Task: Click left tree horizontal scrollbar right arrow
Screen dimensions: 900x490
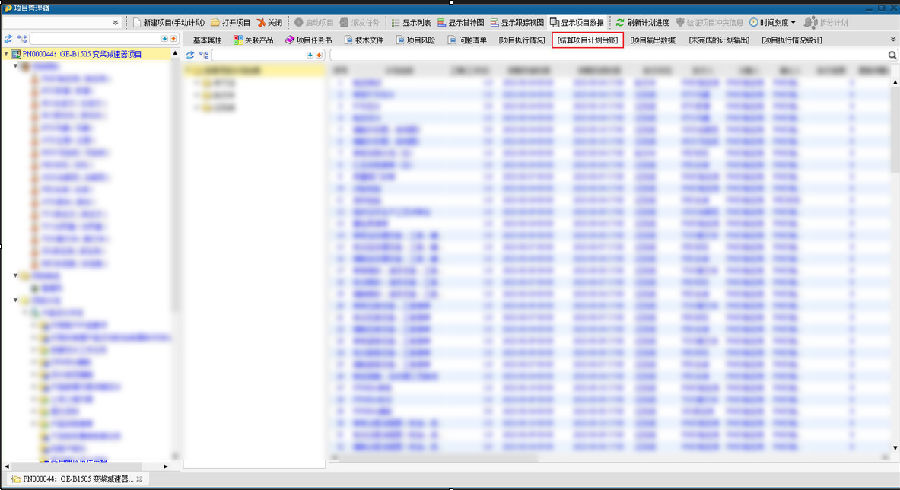Action: tap(165, 466)
